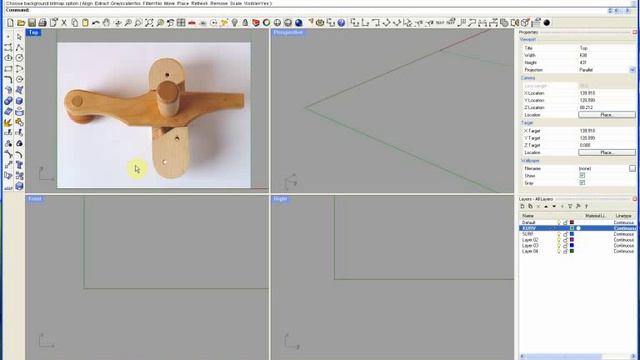Click the Paste clipboard icon
Screen dimensions: 640x360
point(85,23)
